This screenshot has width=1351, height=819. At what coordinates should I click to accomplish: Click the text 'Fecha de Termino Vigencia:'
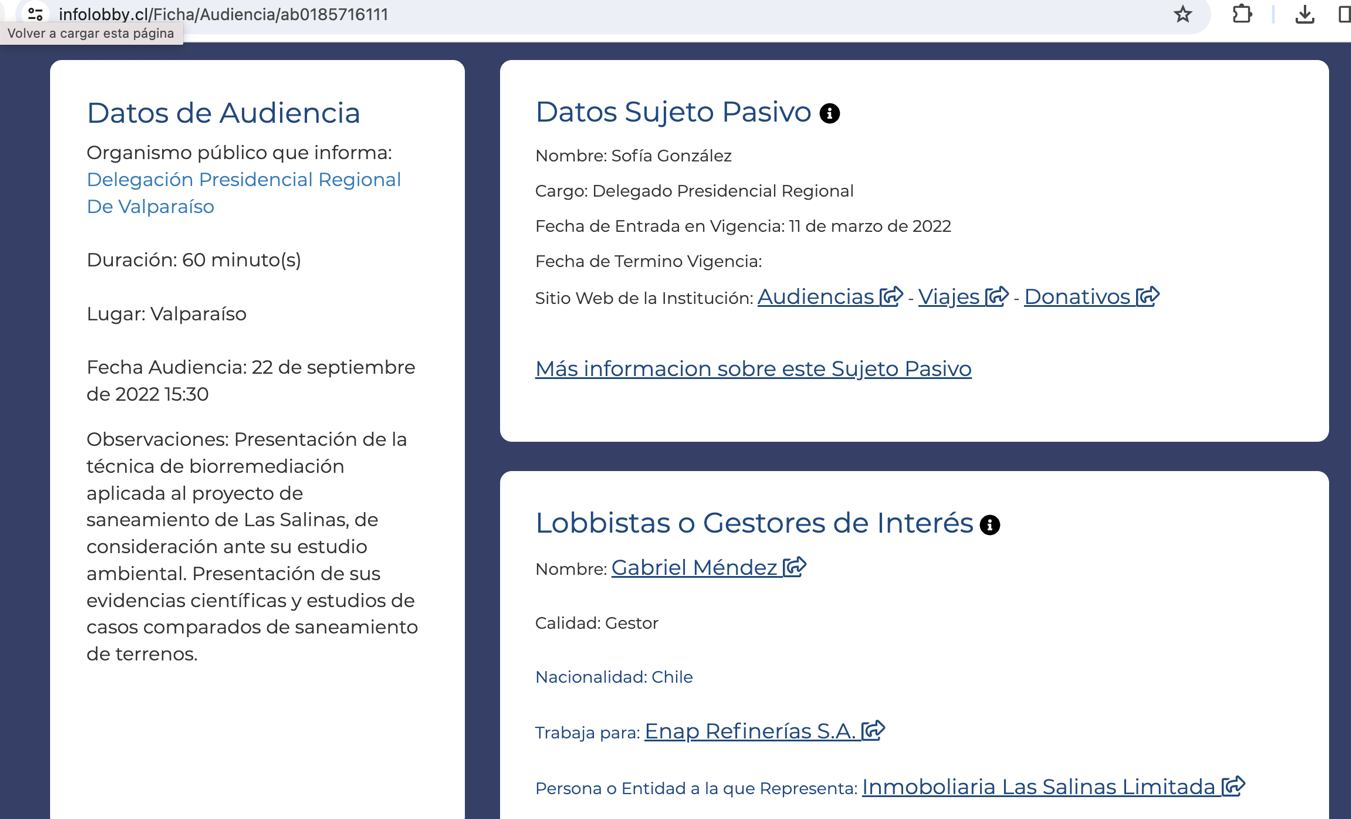648,261
